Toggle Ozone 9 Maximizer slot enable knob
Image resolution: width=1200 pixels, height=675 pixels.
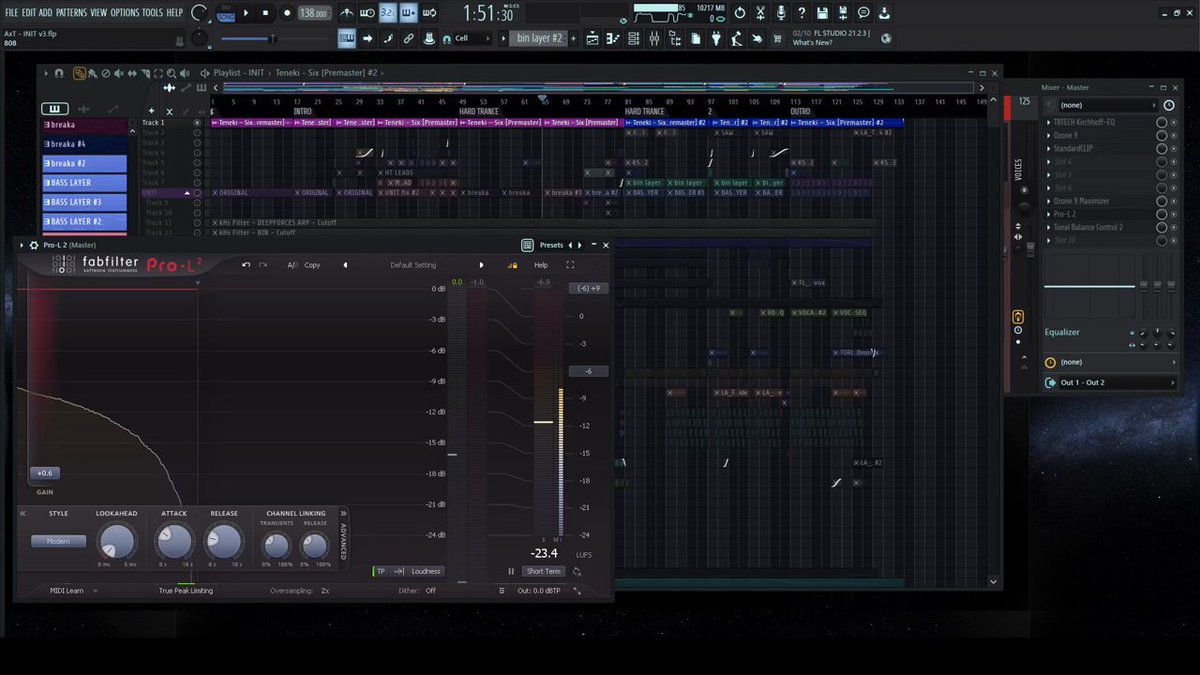1161,201
